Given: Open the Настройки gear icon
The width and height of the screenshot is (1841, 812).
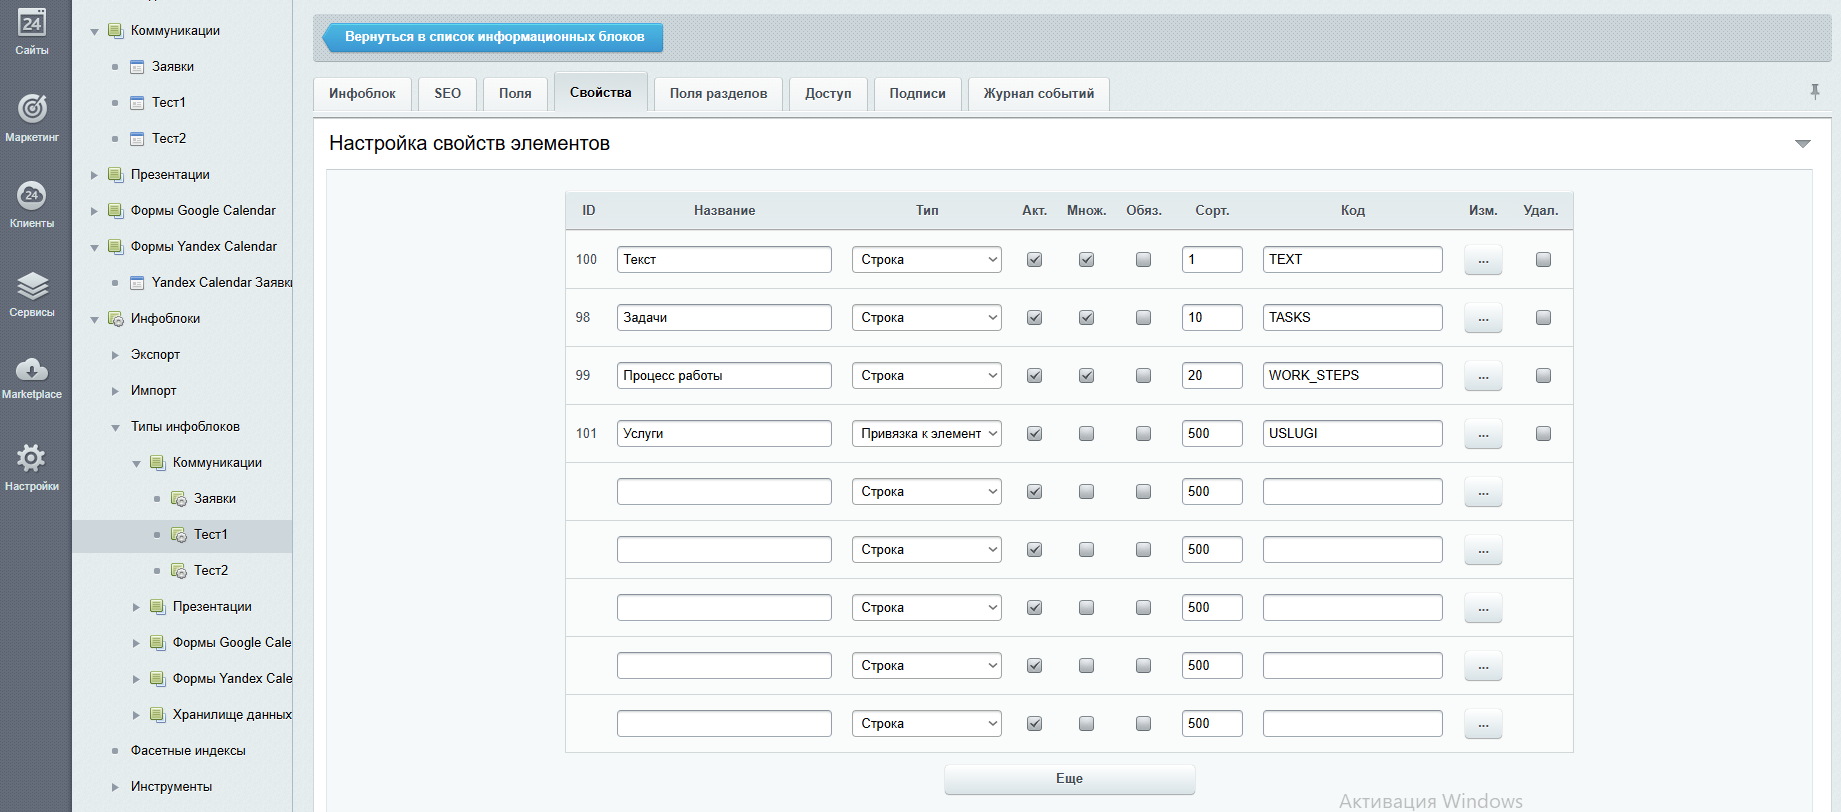Looking at the screenshot, I should coord(32,459).
